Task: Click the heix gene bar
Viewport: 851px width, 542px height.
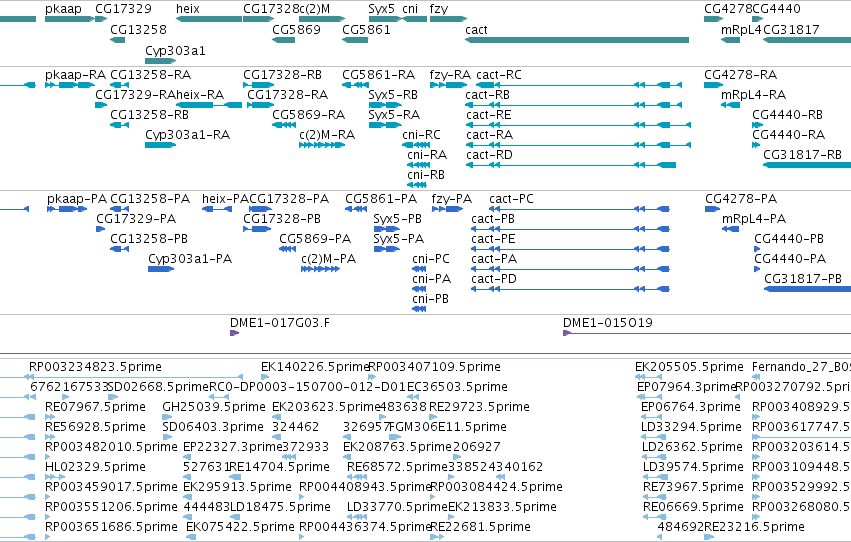Action: (x=209, y=19)
